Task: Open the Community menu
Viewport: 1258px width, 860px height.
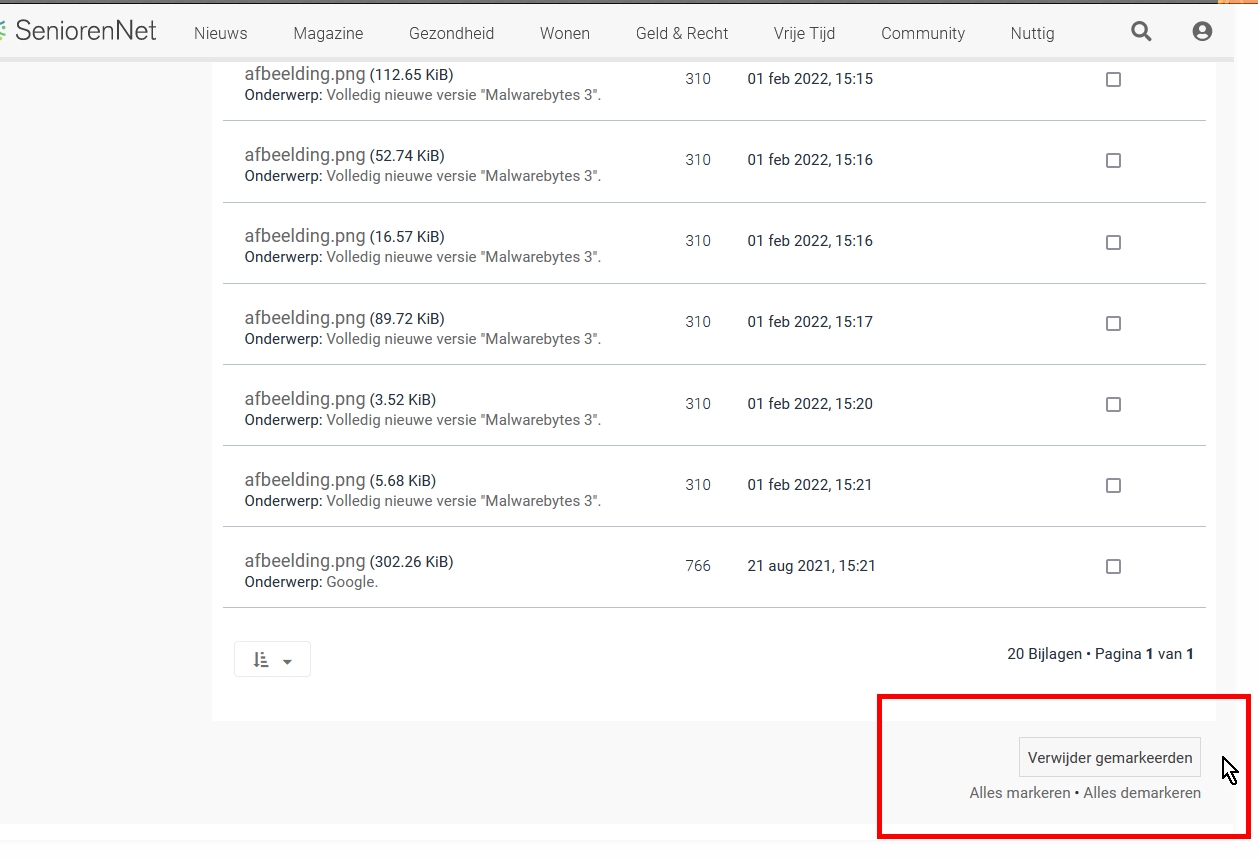Action: click(x=922, y=34)
